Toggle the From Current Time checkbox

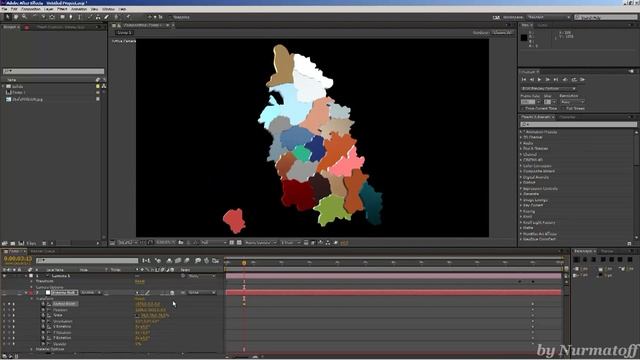click(523, 109)
